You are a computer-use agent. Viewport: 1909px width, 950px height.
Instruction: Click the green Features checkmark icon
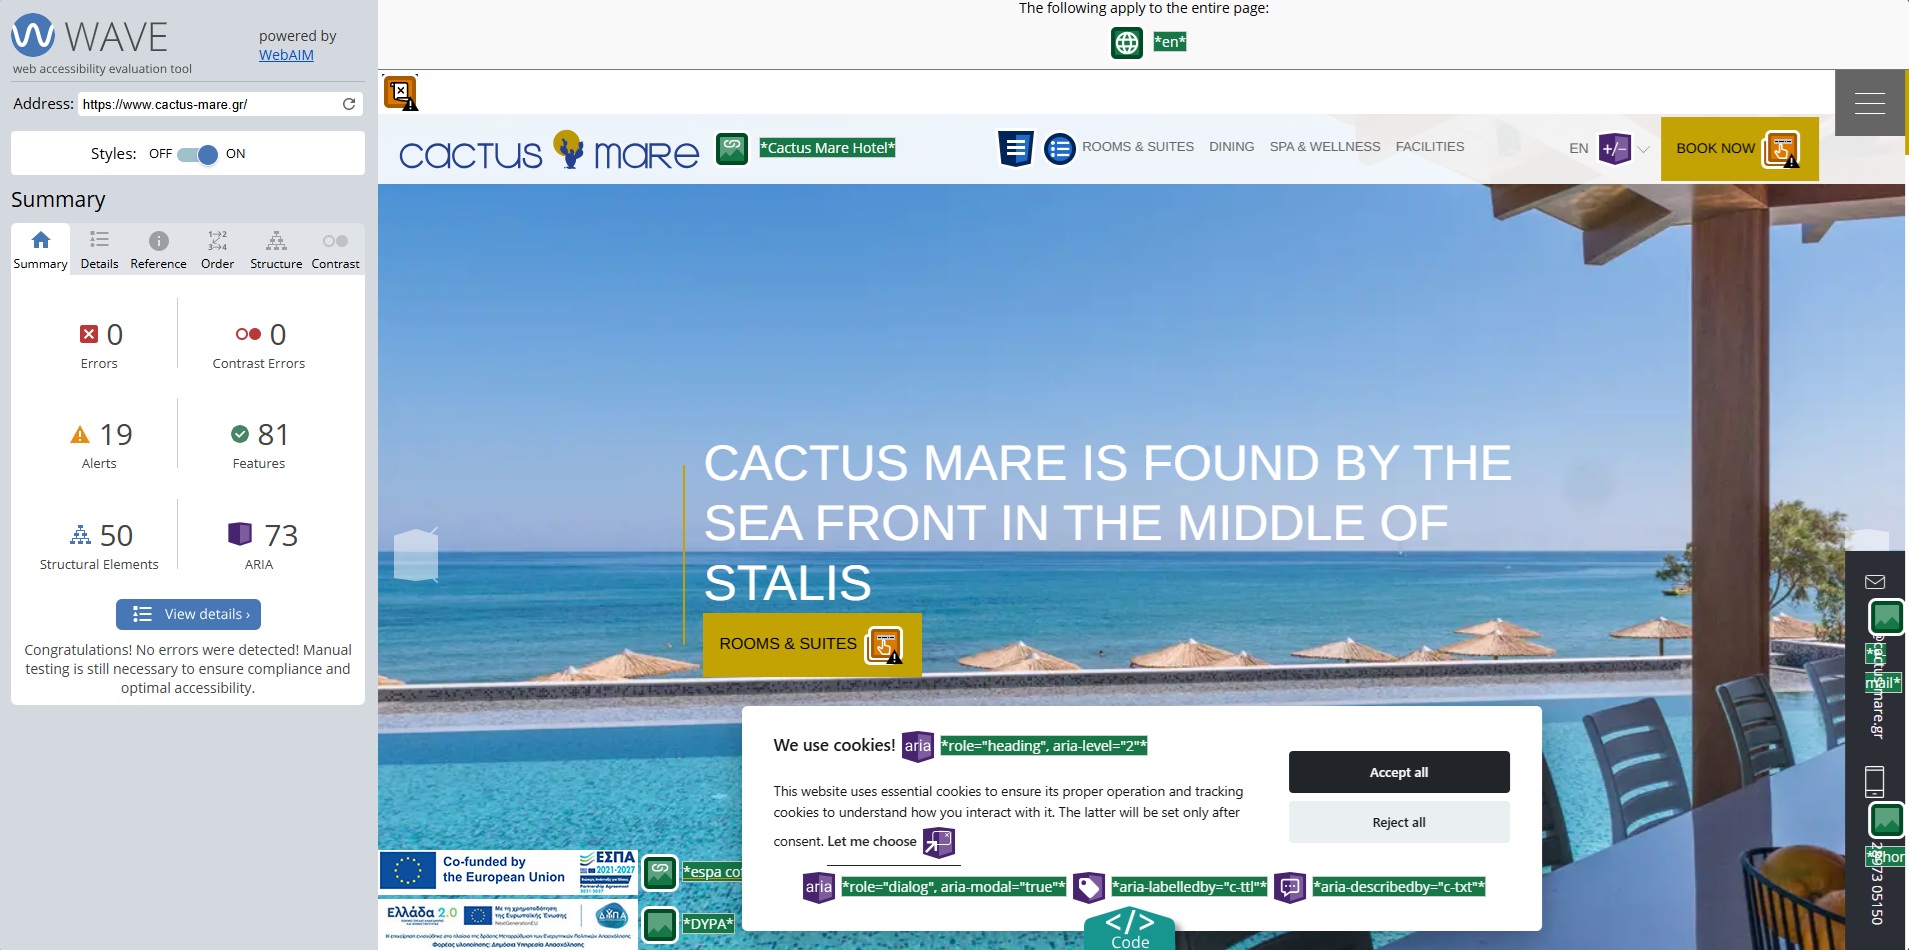(x=240, y=434)
